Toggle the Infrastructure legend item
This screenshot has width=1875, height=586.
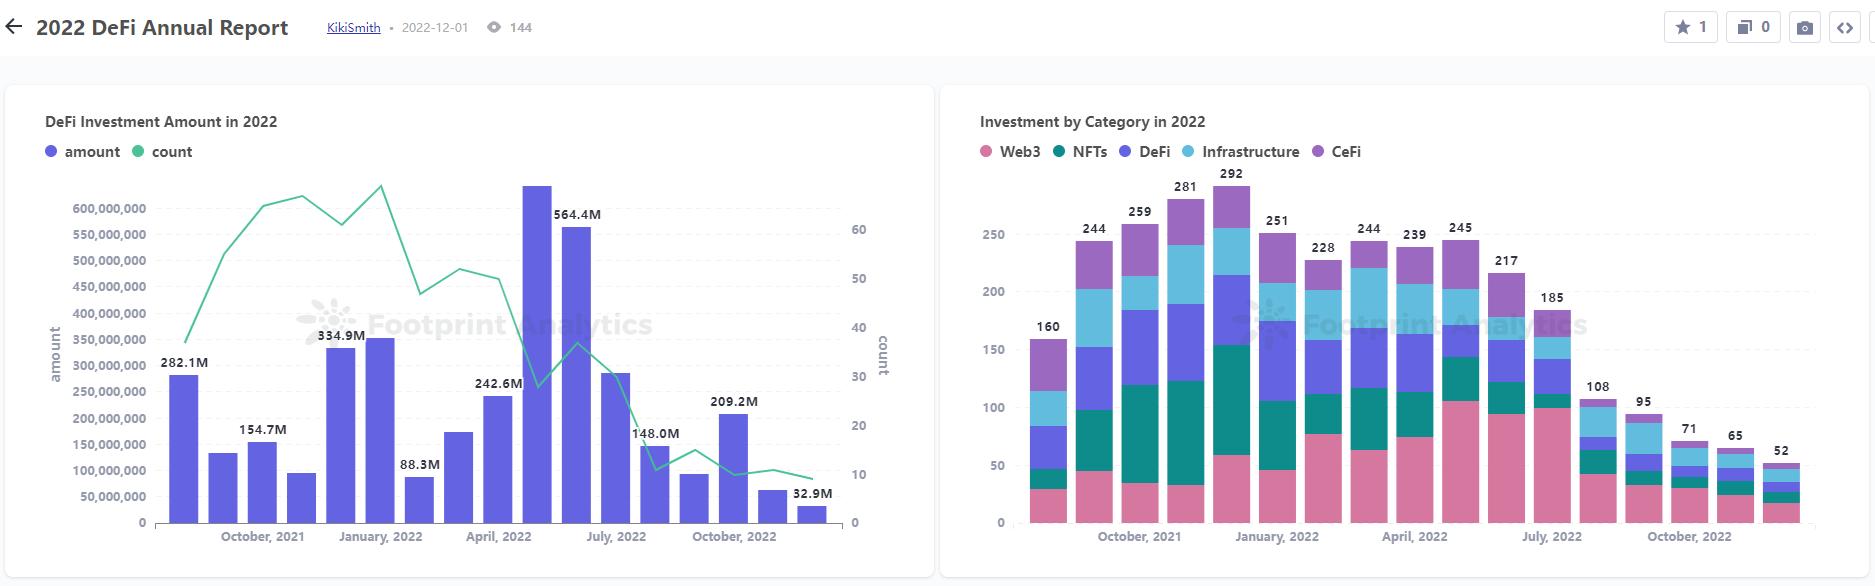(1240, 152)
